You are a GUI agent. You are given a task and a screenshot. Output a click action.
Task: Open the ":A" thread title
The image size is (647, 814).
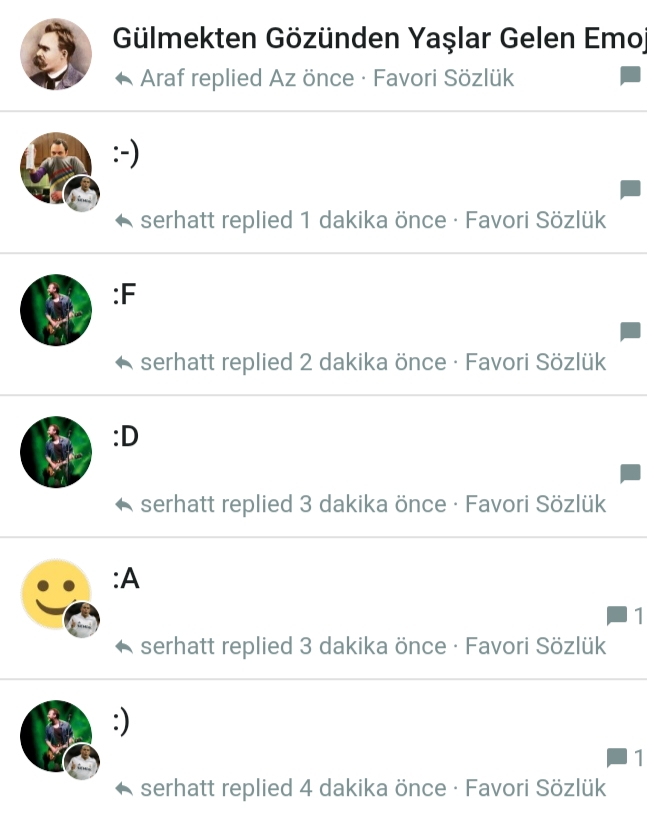pos(126,579)
